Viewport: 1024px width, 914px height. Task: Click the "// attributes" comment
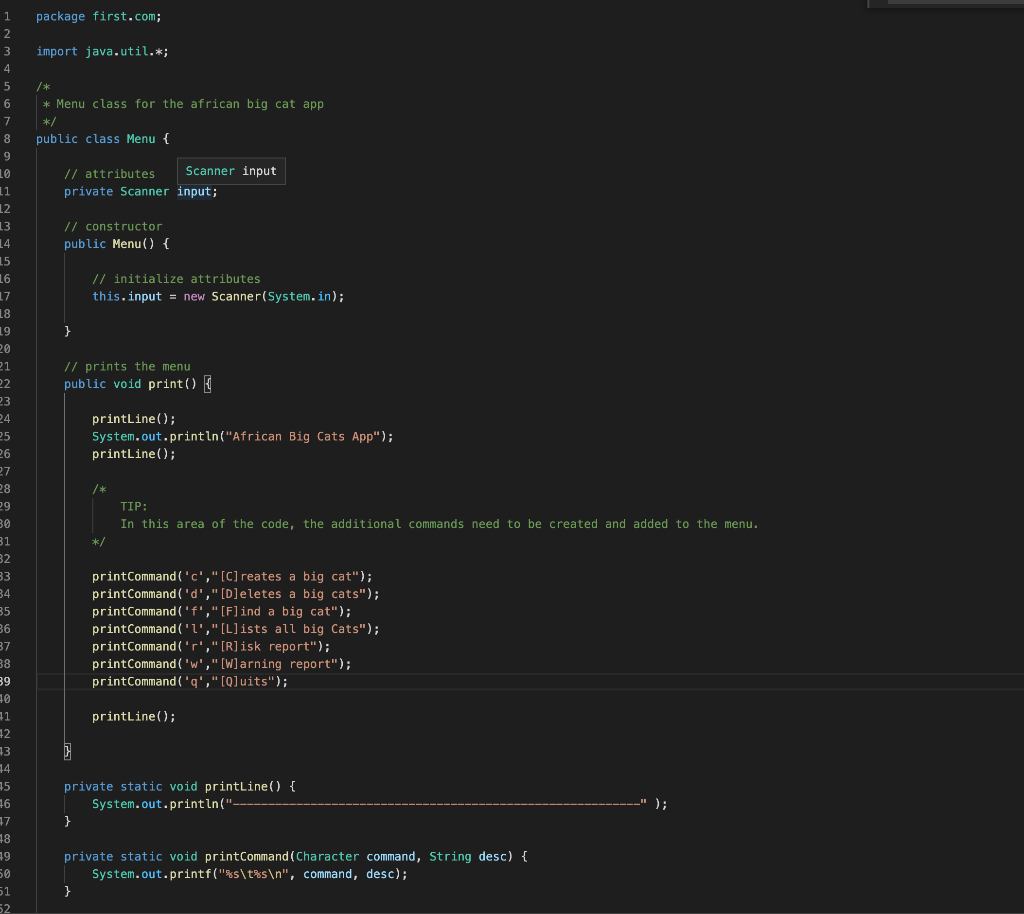tap(110, 174)
